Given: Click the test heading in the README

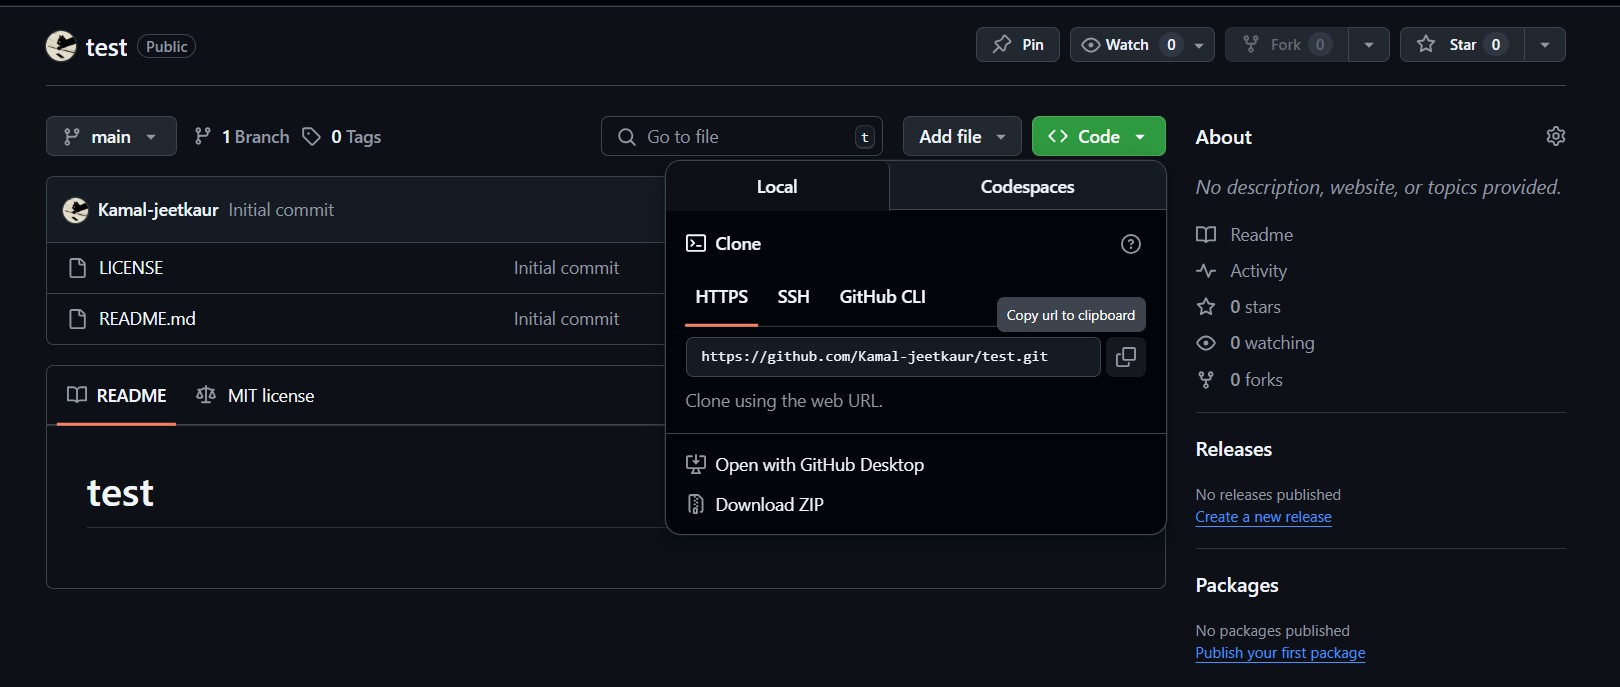Looking at the screenshot, I should pos(120,493).
